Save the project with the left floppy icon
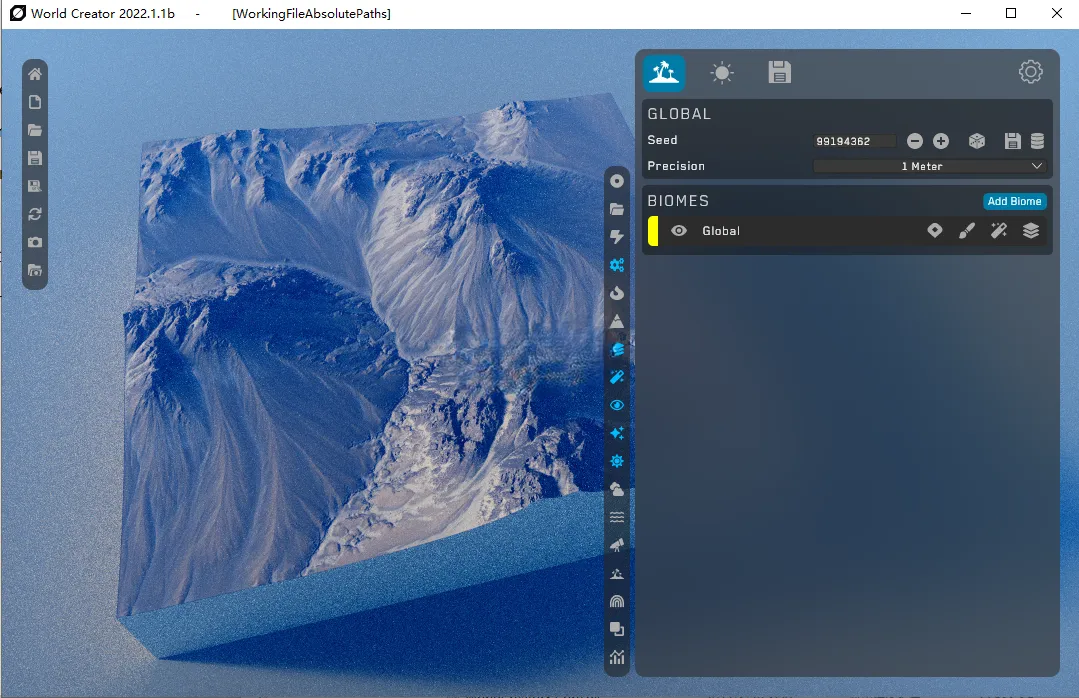The width and height of the screenshot is (1079, 698). pos(35,158)
